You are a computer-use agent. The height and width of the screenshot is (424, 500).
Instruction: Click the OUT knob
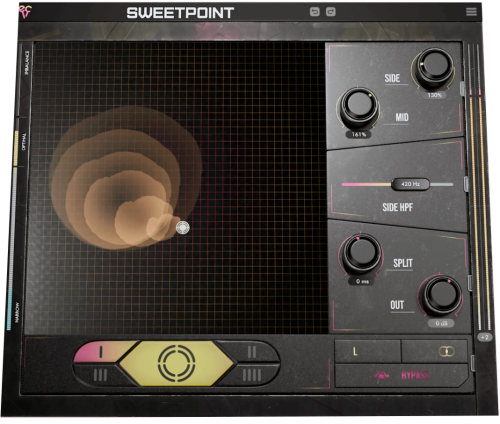[x=440, y=295]
